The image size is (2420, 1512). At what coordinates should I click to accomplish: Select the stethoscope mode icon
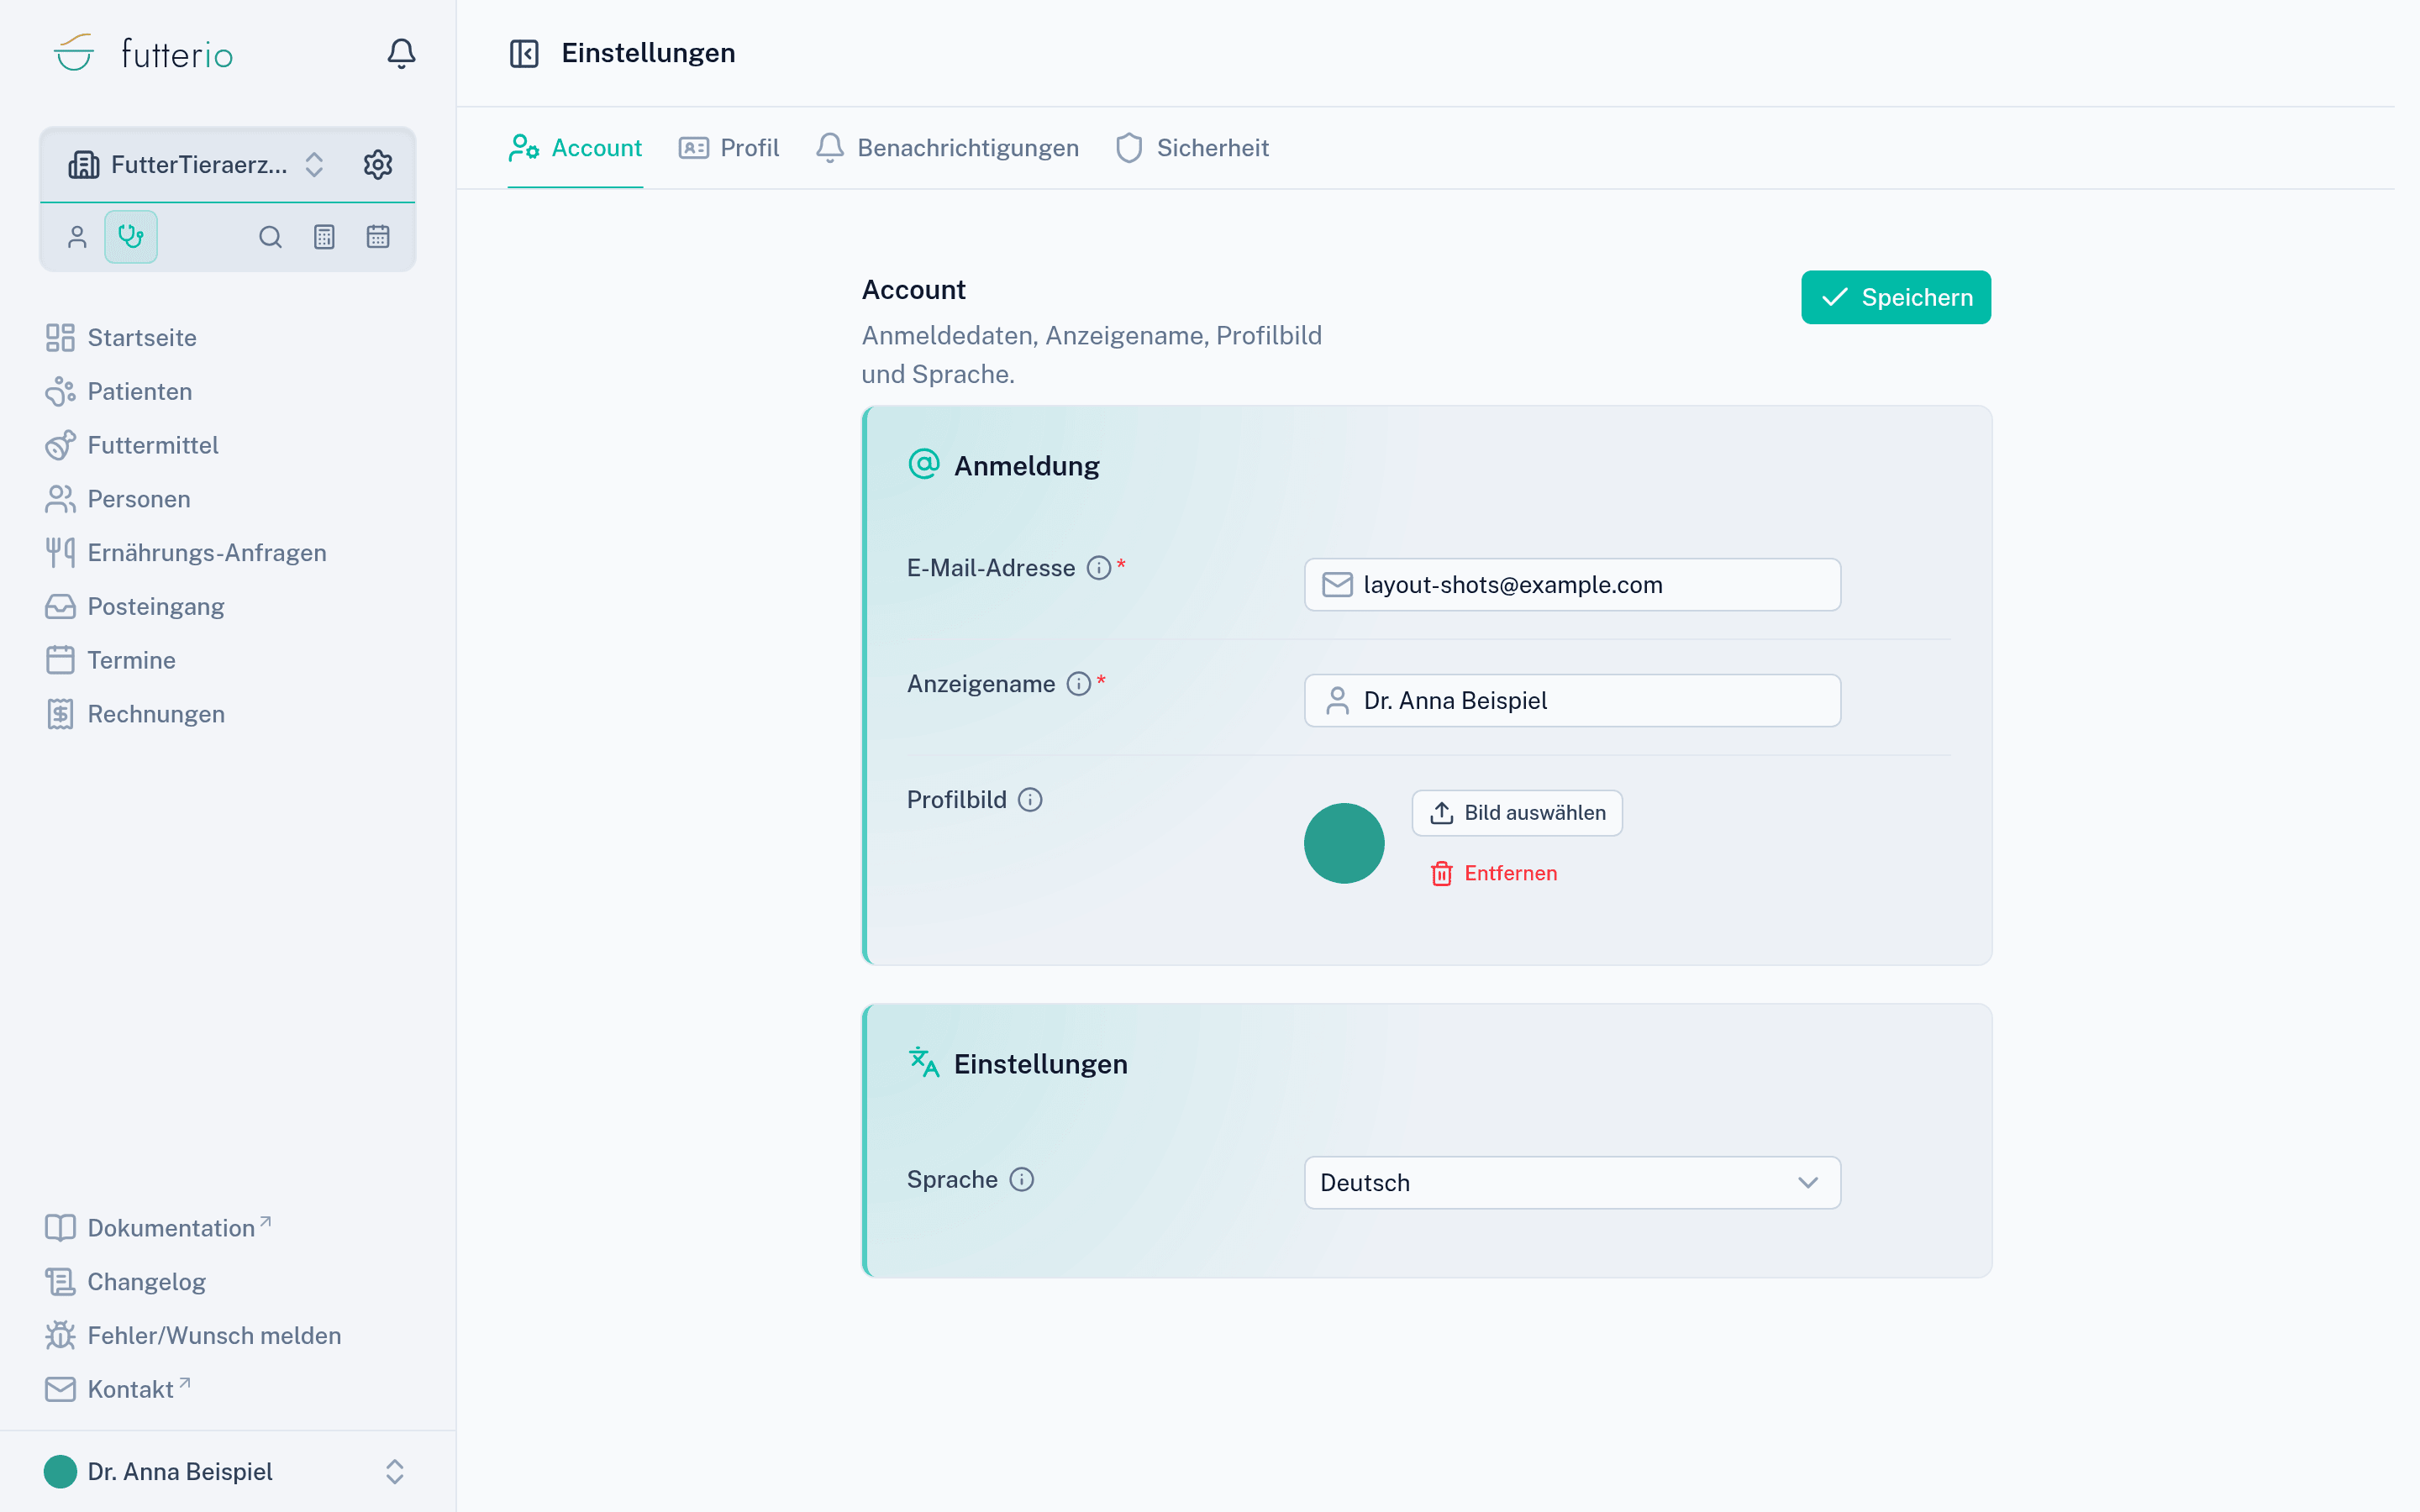click(131, 237)
